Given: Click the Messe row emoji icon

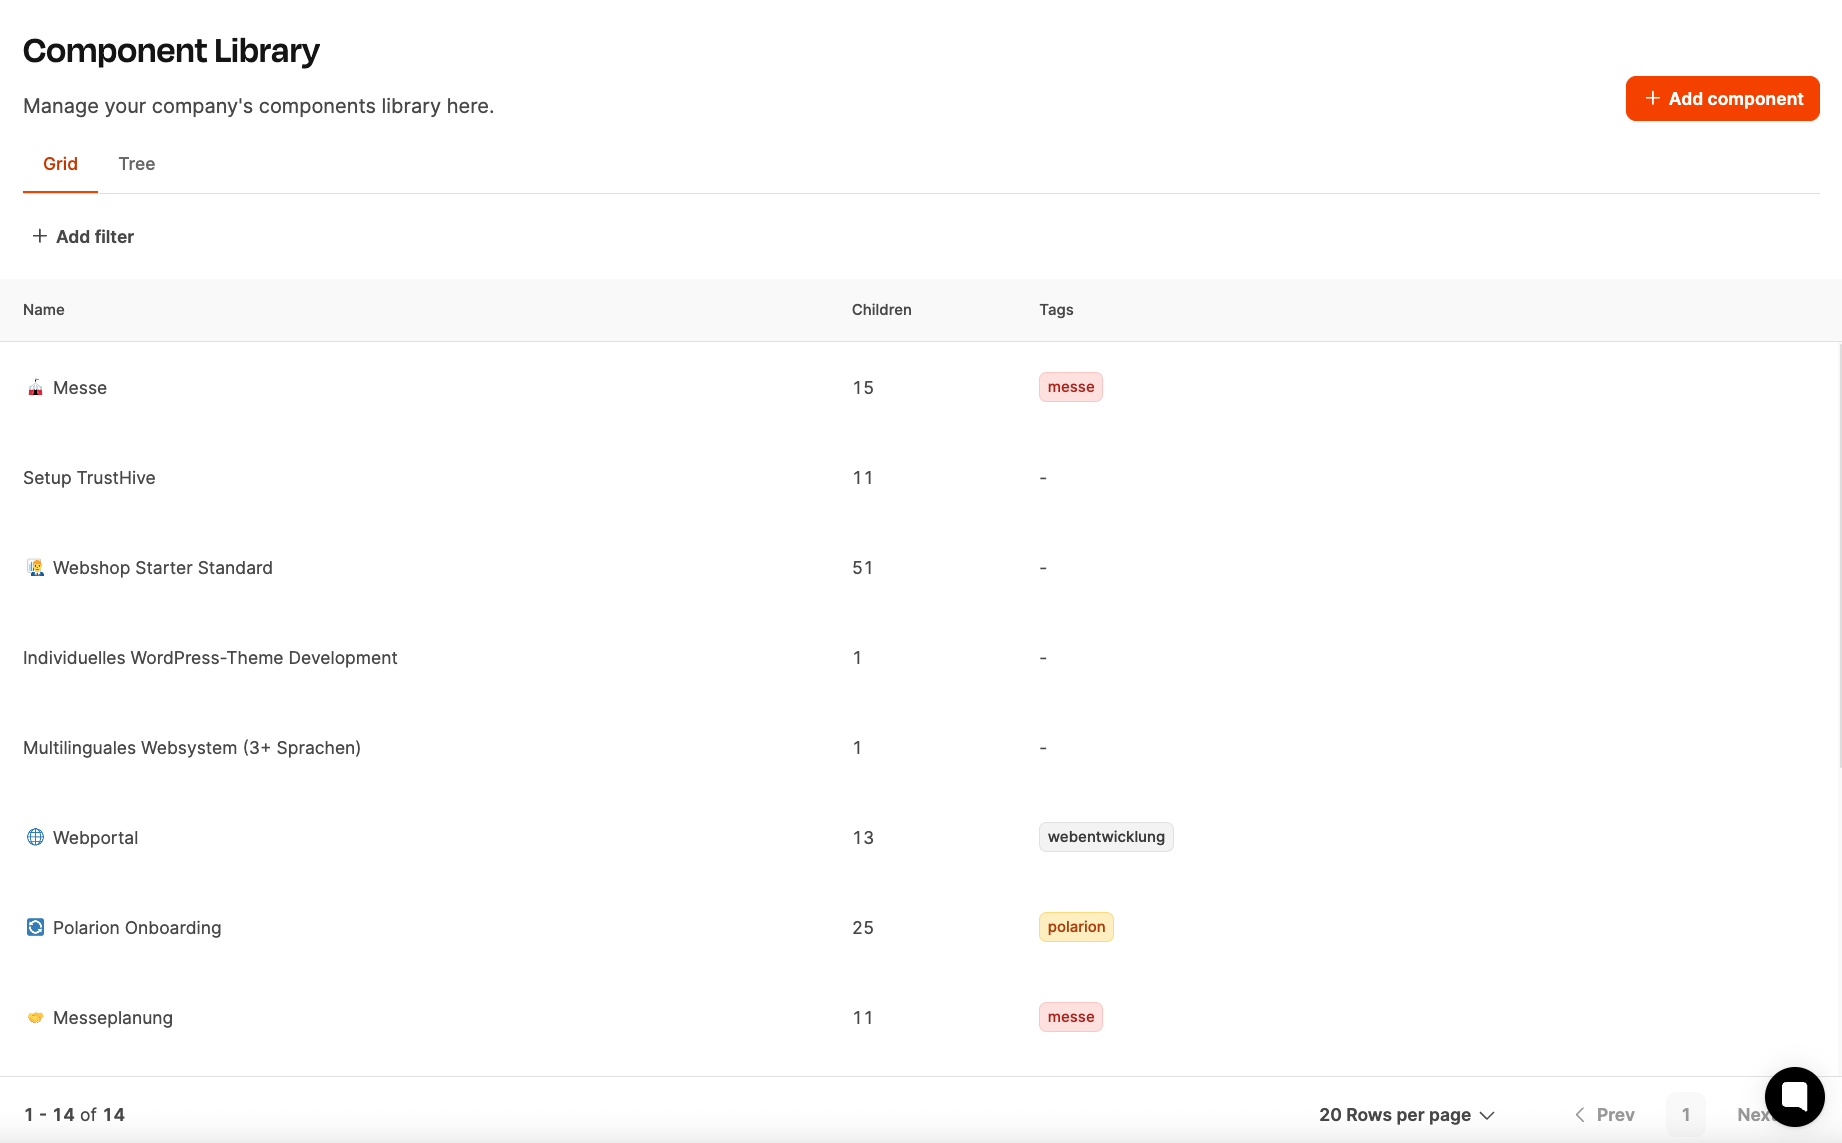Looking at the screenshot, I should pos(35,388).
